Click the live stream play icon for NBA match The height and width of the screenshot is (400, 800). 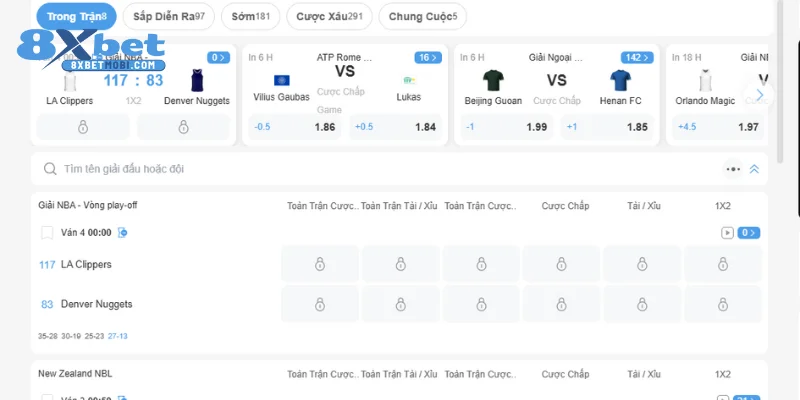click(727, 233)
